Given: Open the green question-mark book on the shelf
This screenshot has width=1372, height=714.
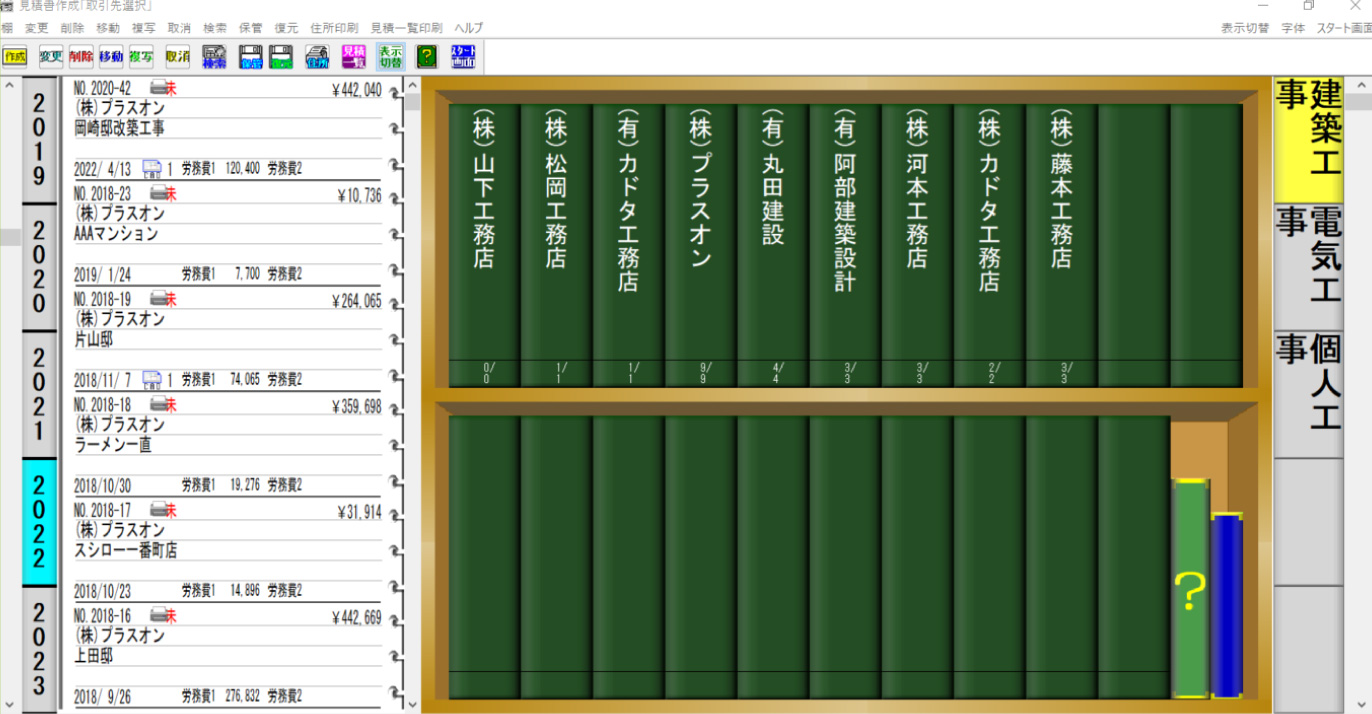Looking at the screenshot, I should 1190,588.
